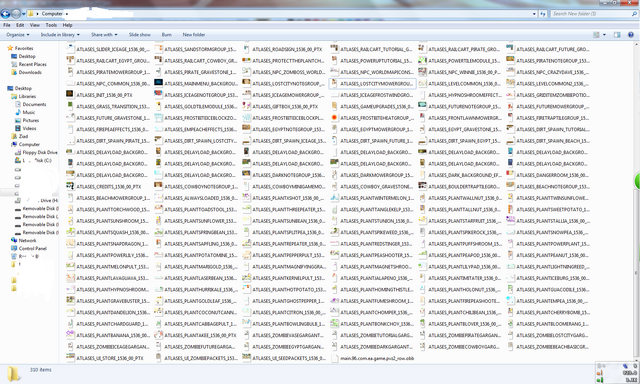Select the ATLASES_MAINMENU_BACKGROU... file icon
640x384 pixels.
click(158, 83)
